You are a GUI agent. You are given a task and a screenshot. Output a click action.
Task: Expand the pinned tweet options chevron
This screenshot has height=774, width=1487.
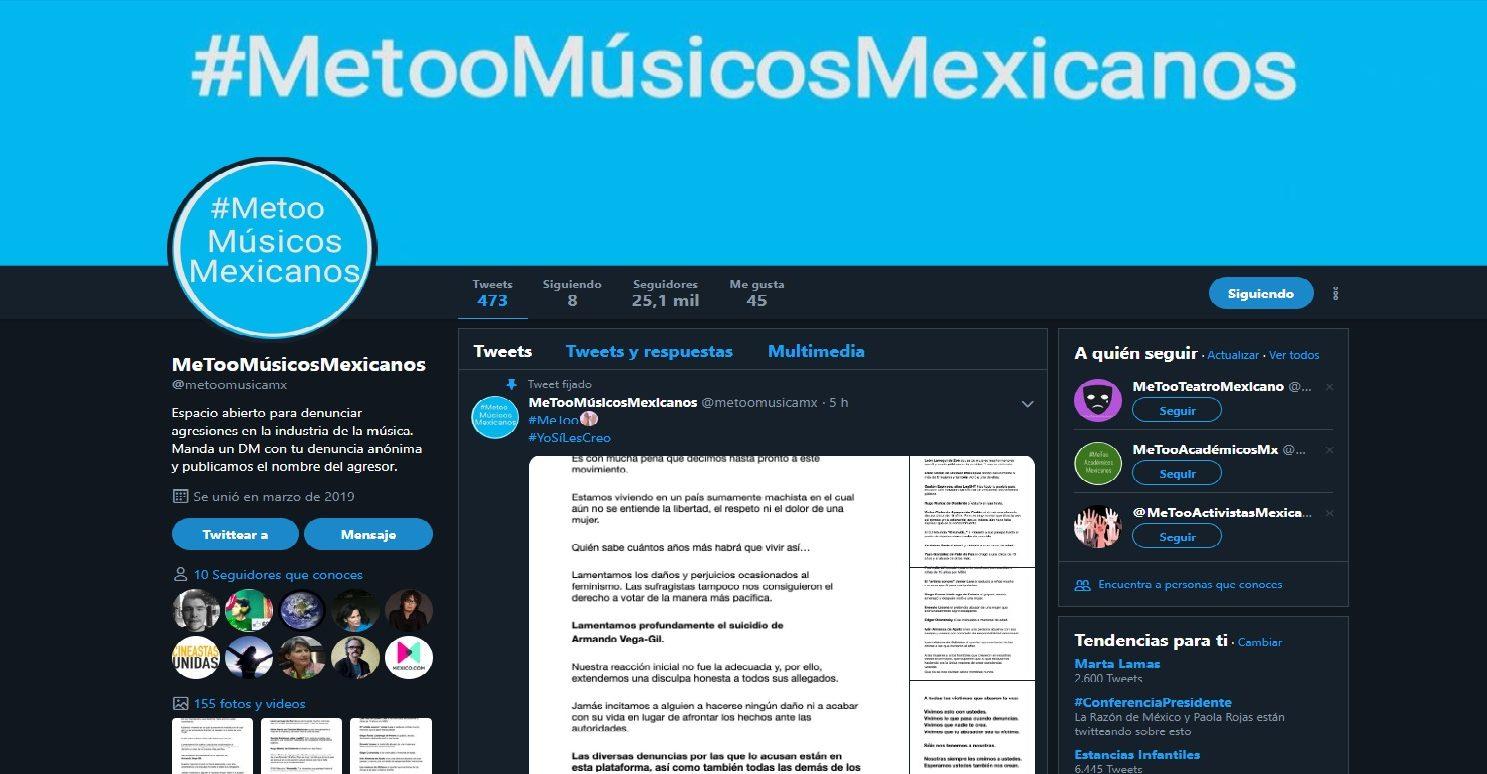[1026, 404]
